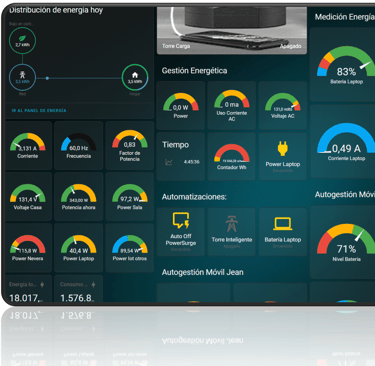Click the 1.576.8 consumption value
The image size is (375, 366).
click(77, 298)
